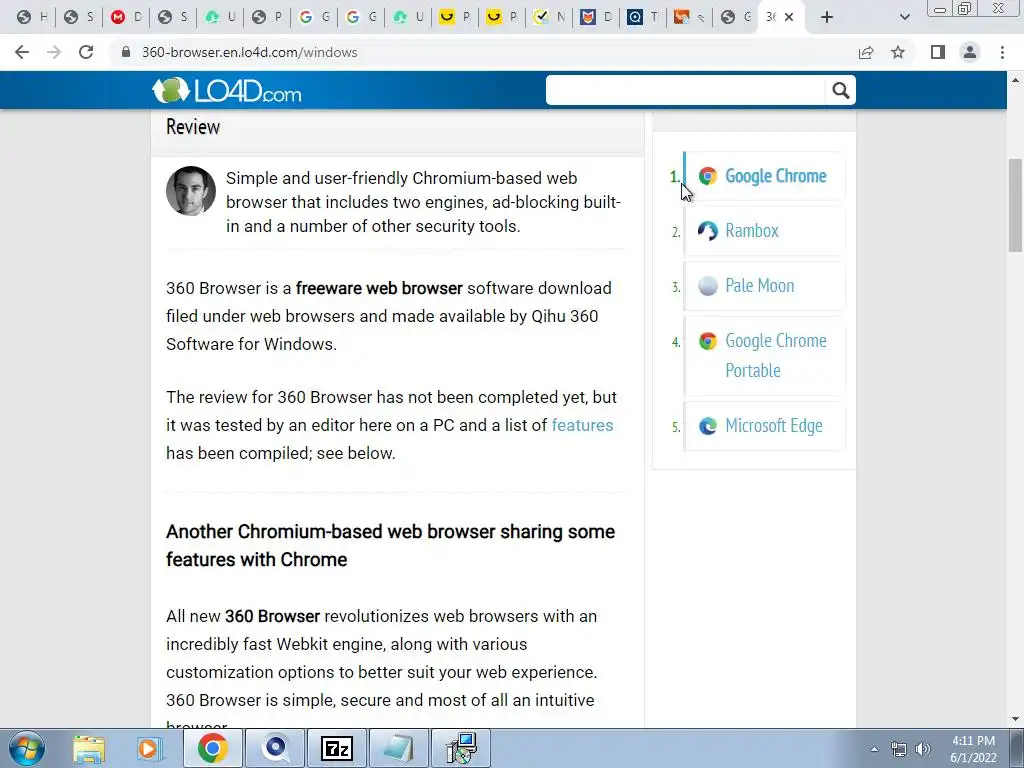Show hidden system tray icons
The image size is (1024, 768).
click(x=874, y=749)
